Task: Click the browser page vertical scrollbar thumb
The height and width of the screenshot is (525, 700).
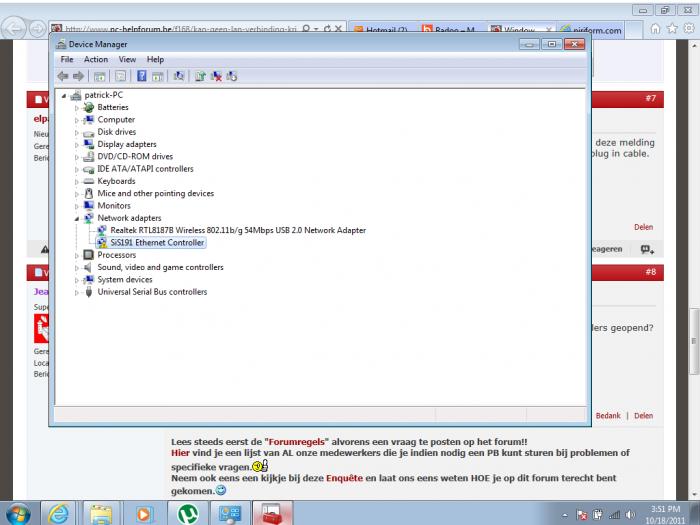Action: pos(694,341)
